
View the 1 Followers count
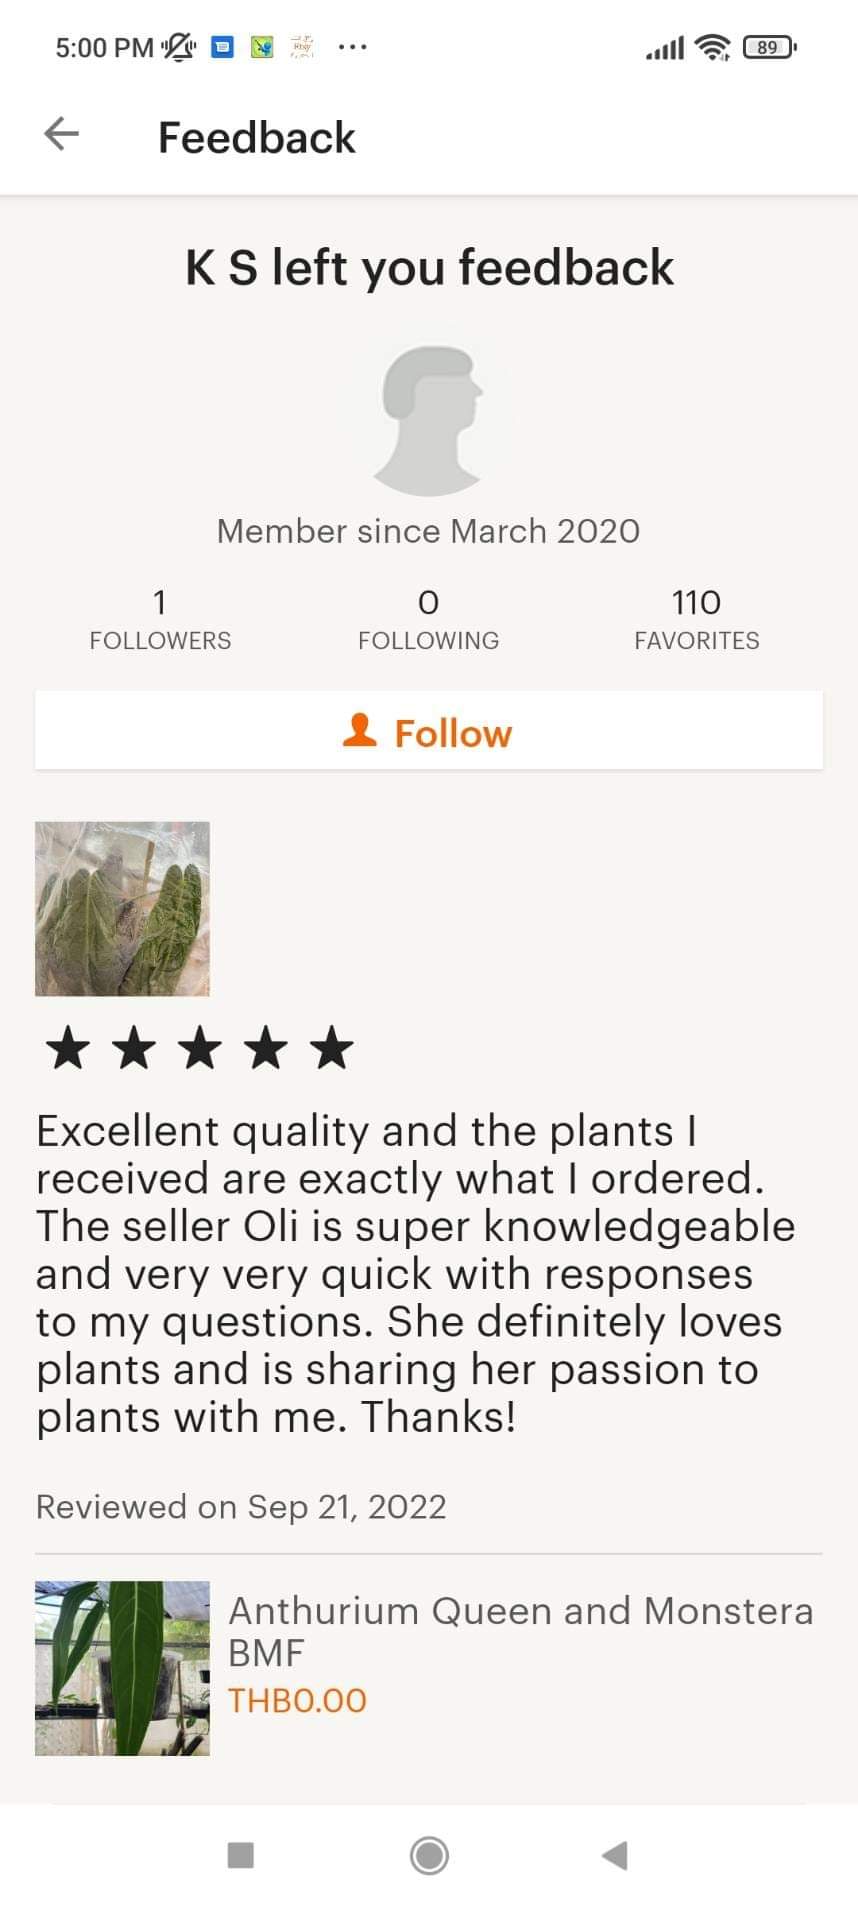pyautogui.click(x=160, y=619)
